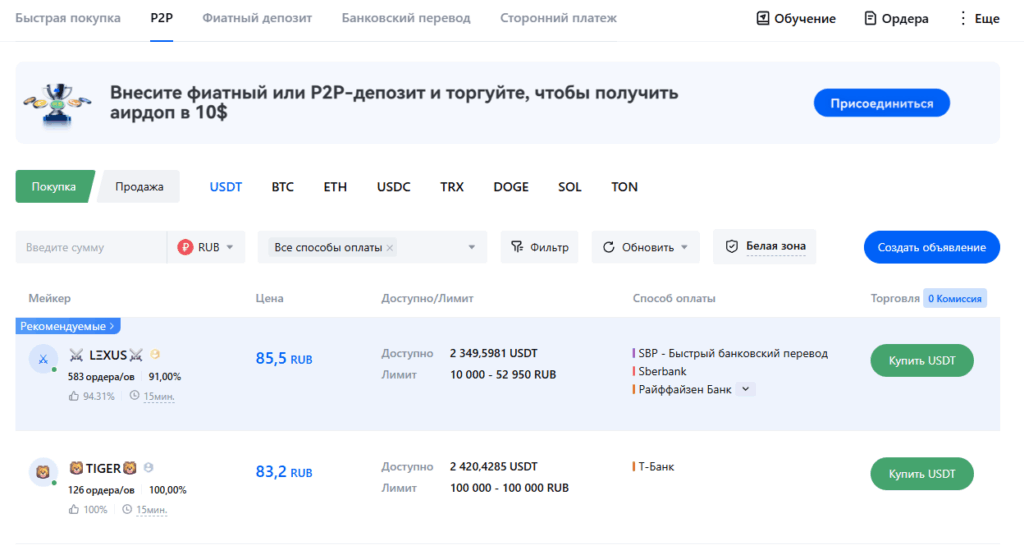The height and width of the screenshot is (546, 1024).
Task: Click Создать объявление button
Action: click(931, 248)
